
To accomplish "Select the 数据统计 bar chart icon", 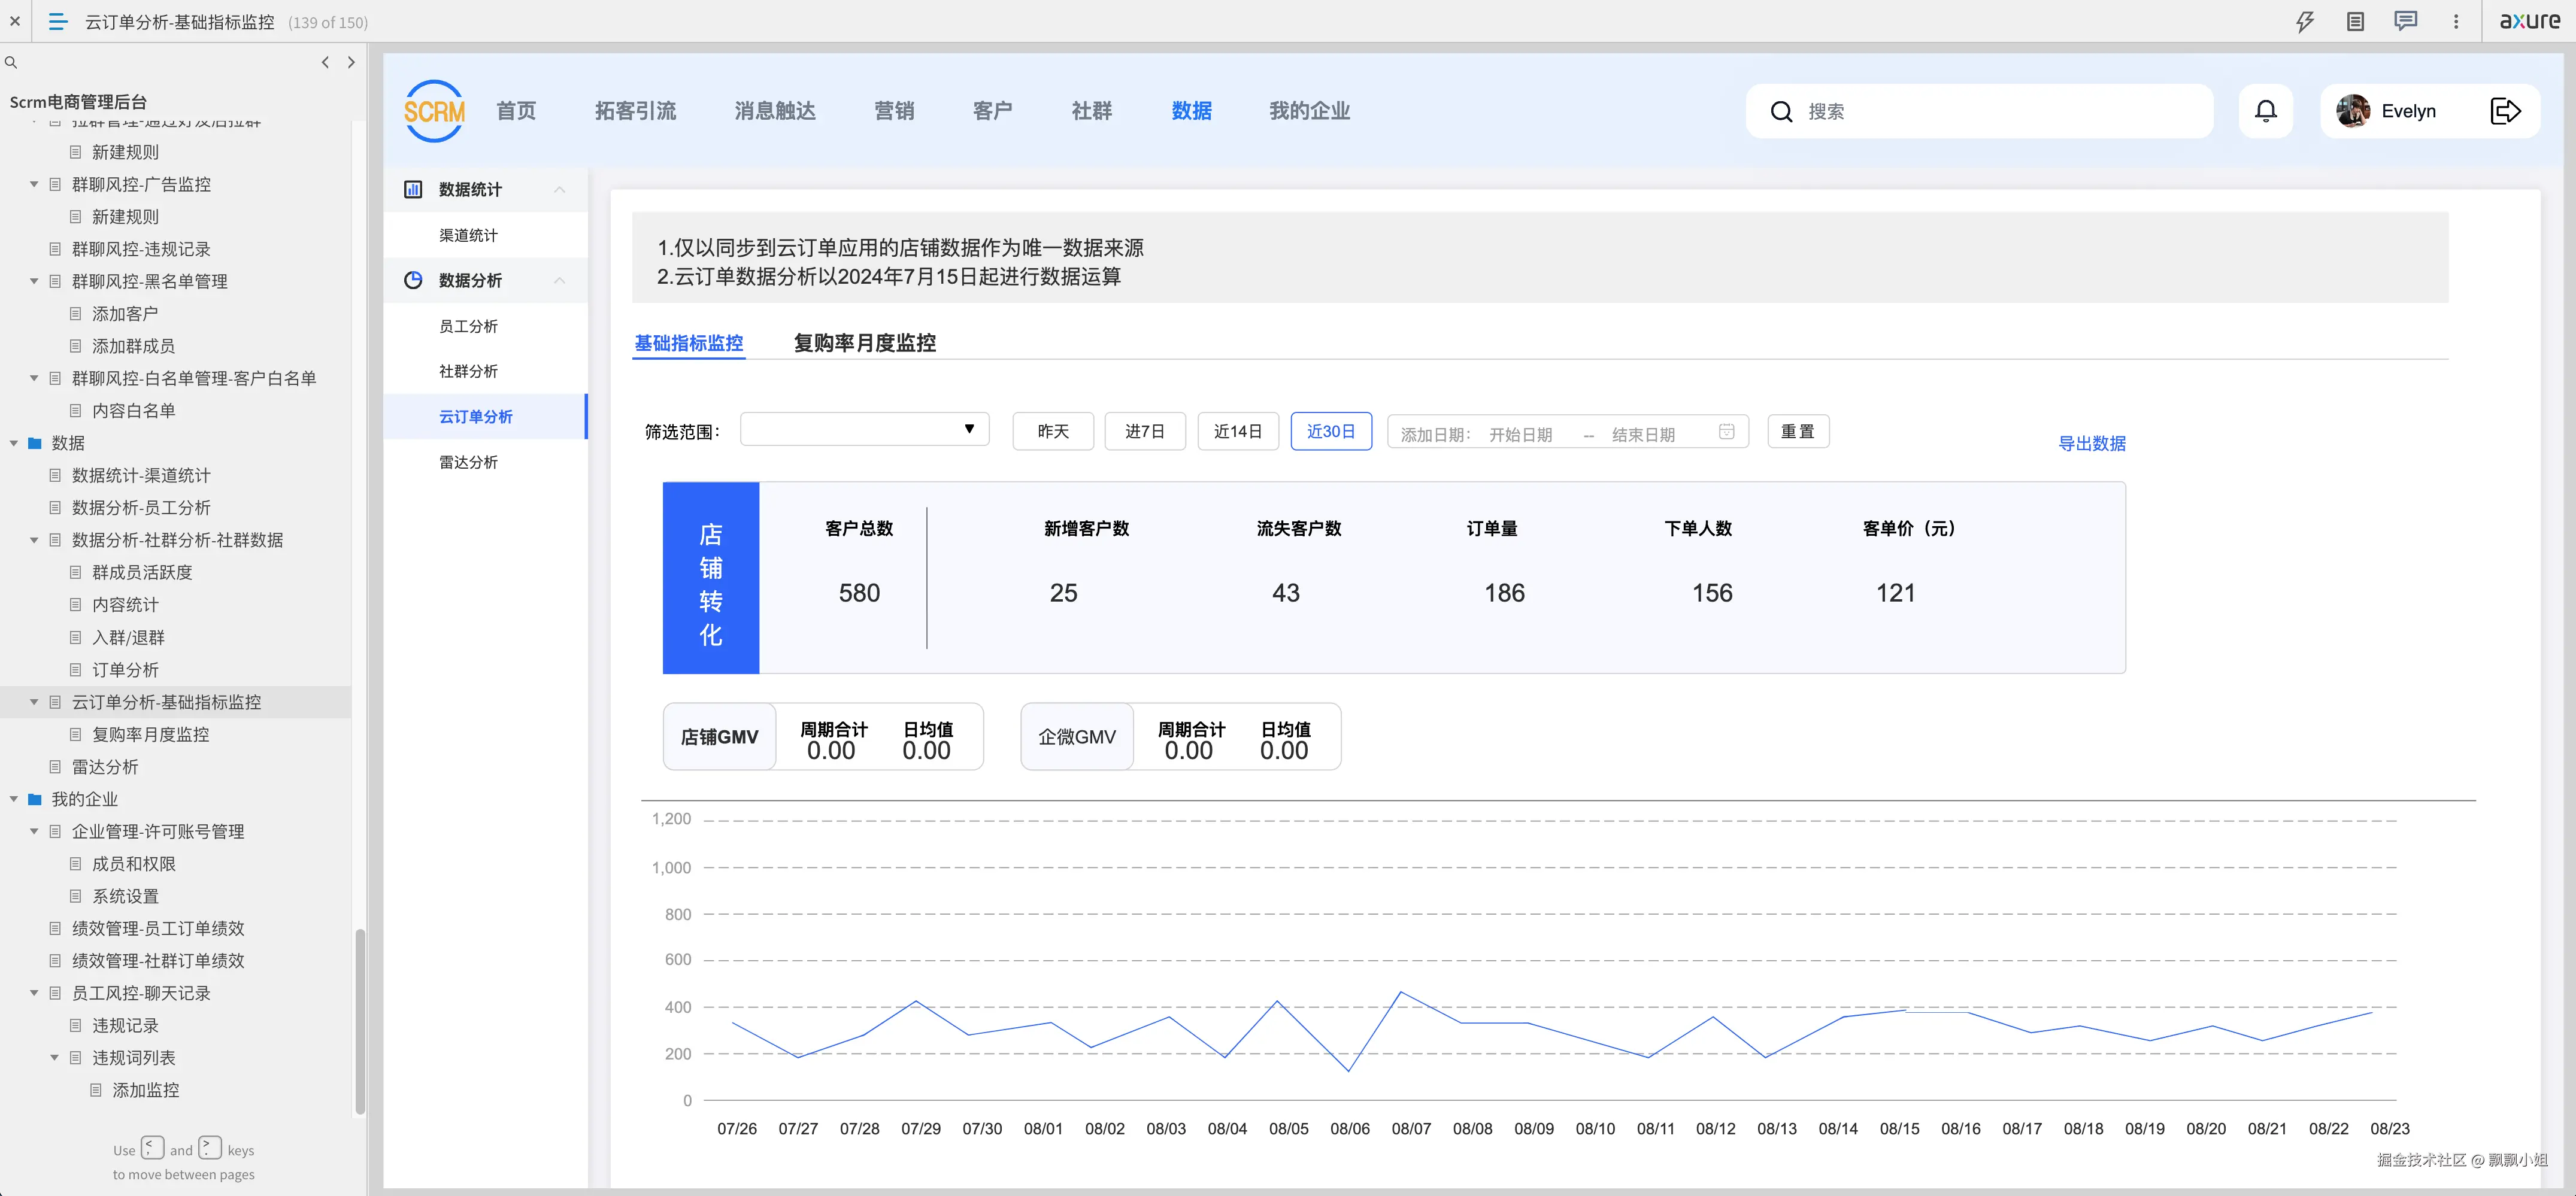I will 413,189.
